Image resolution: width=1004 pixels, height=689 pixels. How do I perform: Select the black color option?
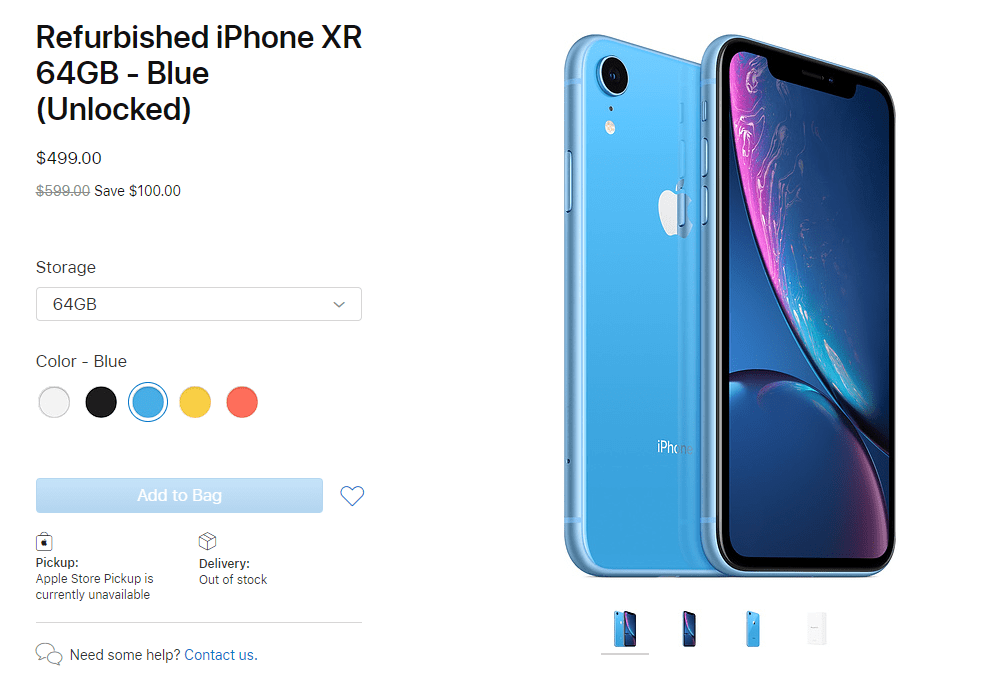pyautogui.click(x=101, y=402)
